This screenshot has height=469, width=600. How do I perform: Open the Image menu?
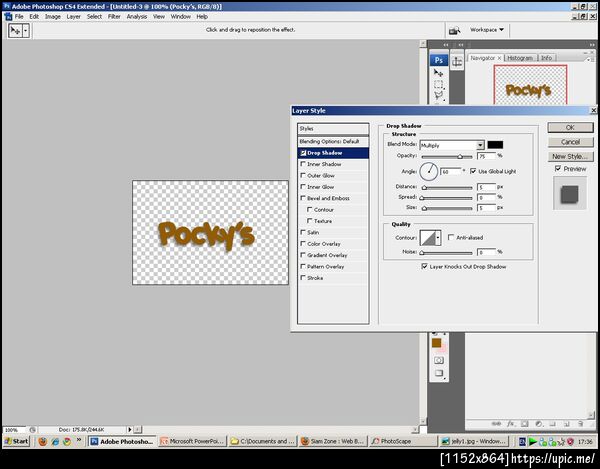(53, 16)
